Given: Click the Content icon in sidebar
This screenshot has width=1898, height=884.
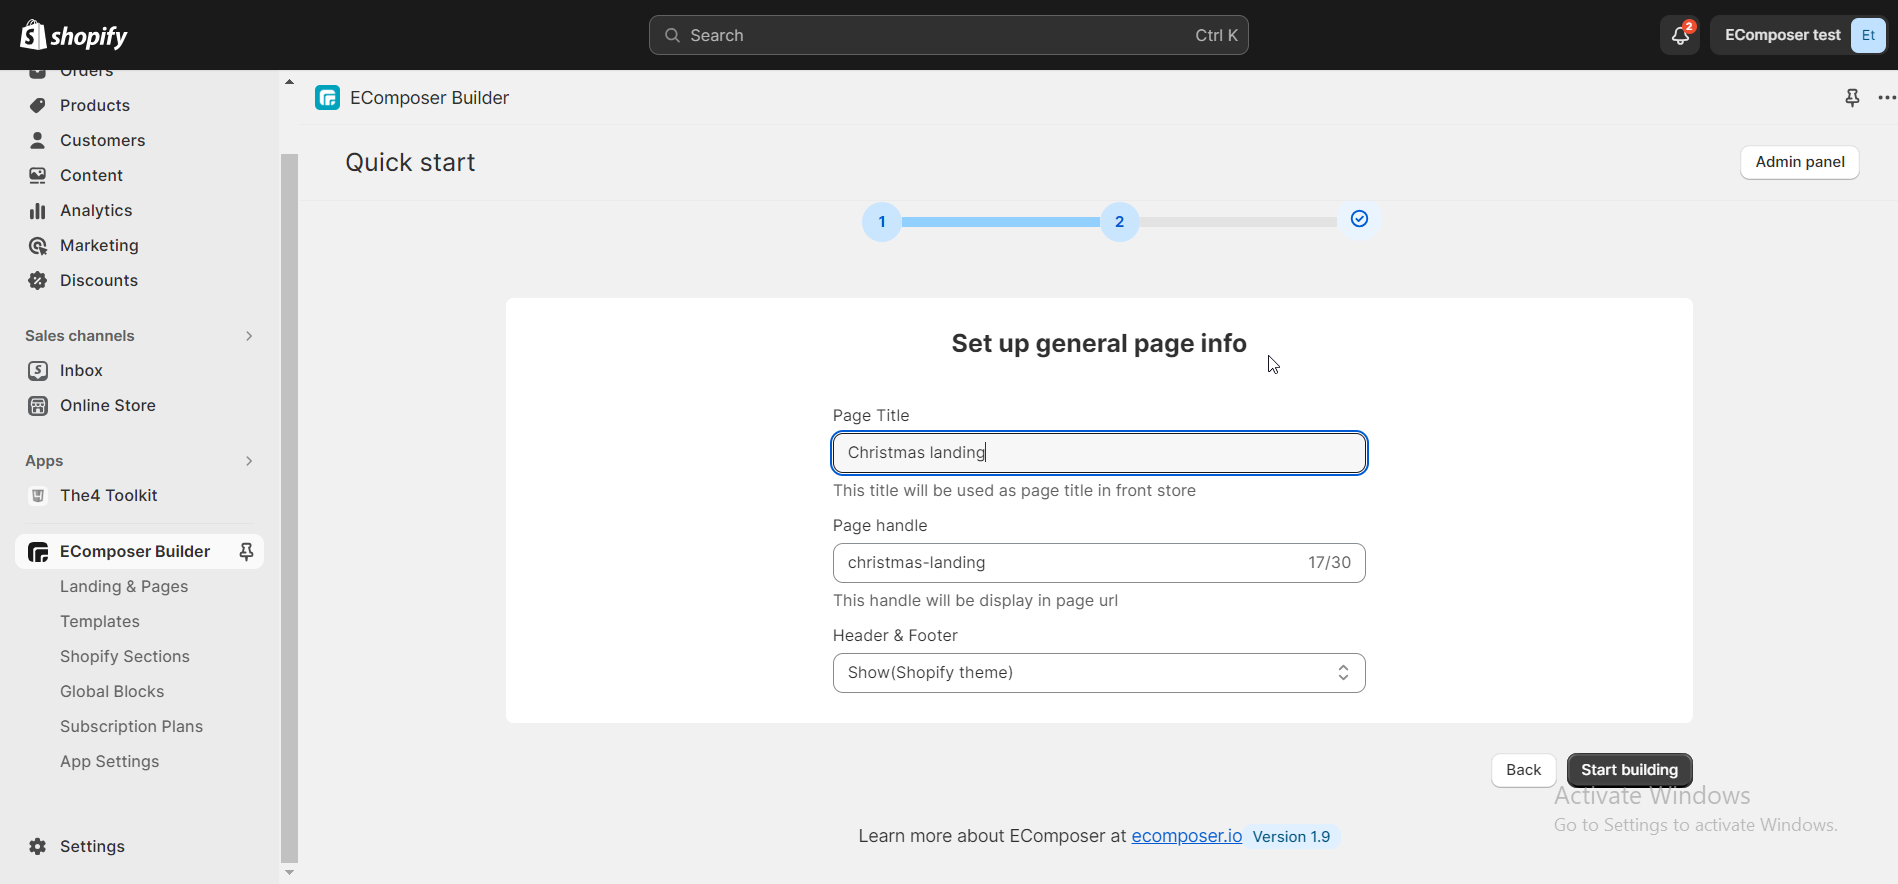Looking at the screenshot, I should (38, 175).
